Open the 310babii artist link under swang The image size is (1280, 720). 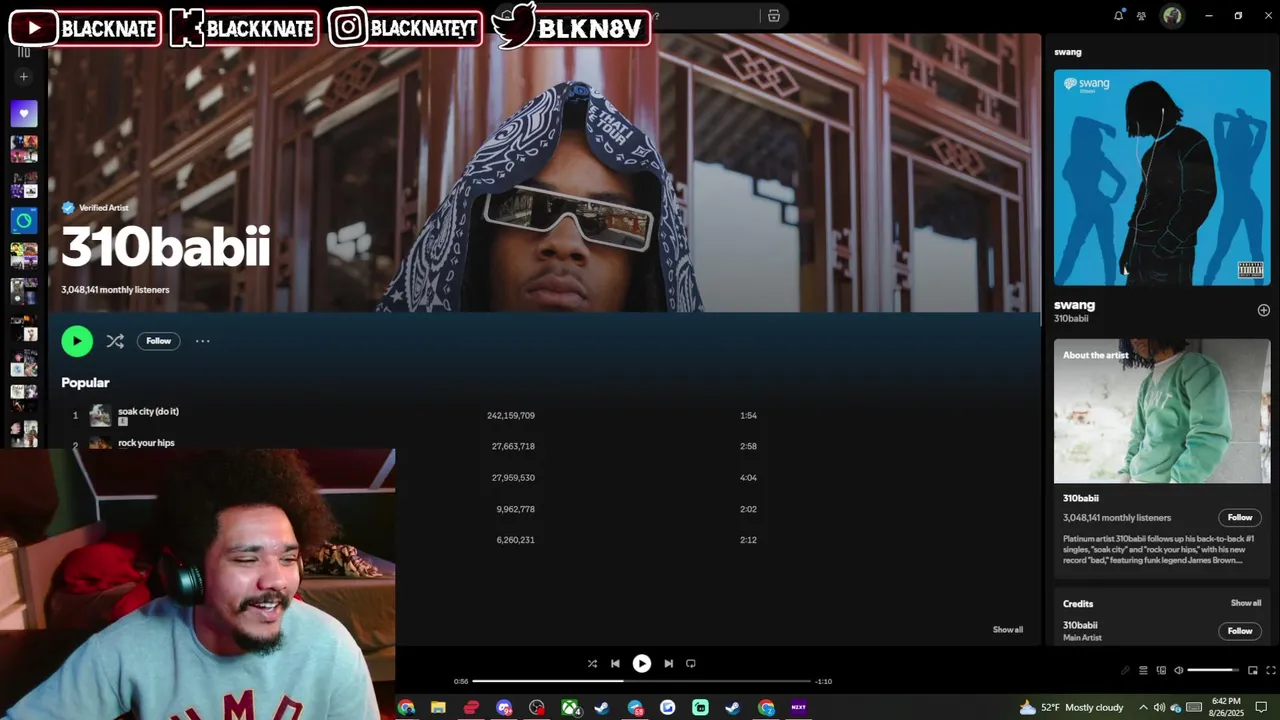pos(1071,319)
